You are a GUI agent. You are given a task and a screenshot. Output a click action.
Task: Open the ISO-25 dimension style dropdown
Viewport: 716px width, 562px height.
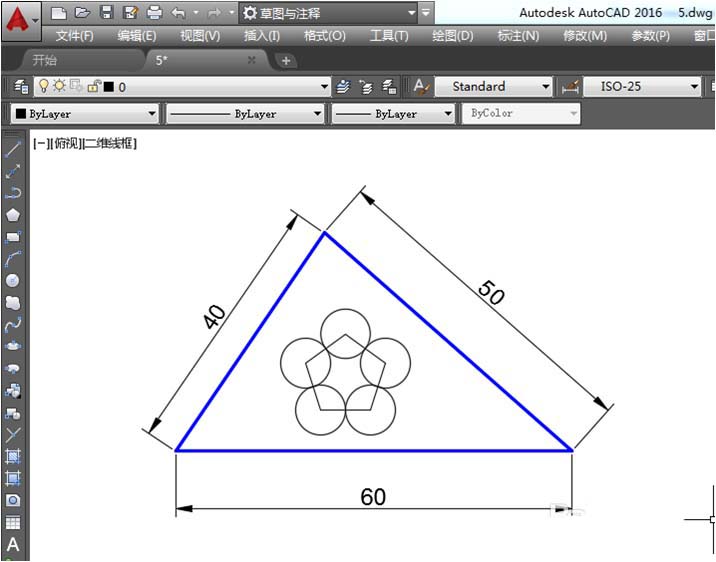click(x=694, y=86)
